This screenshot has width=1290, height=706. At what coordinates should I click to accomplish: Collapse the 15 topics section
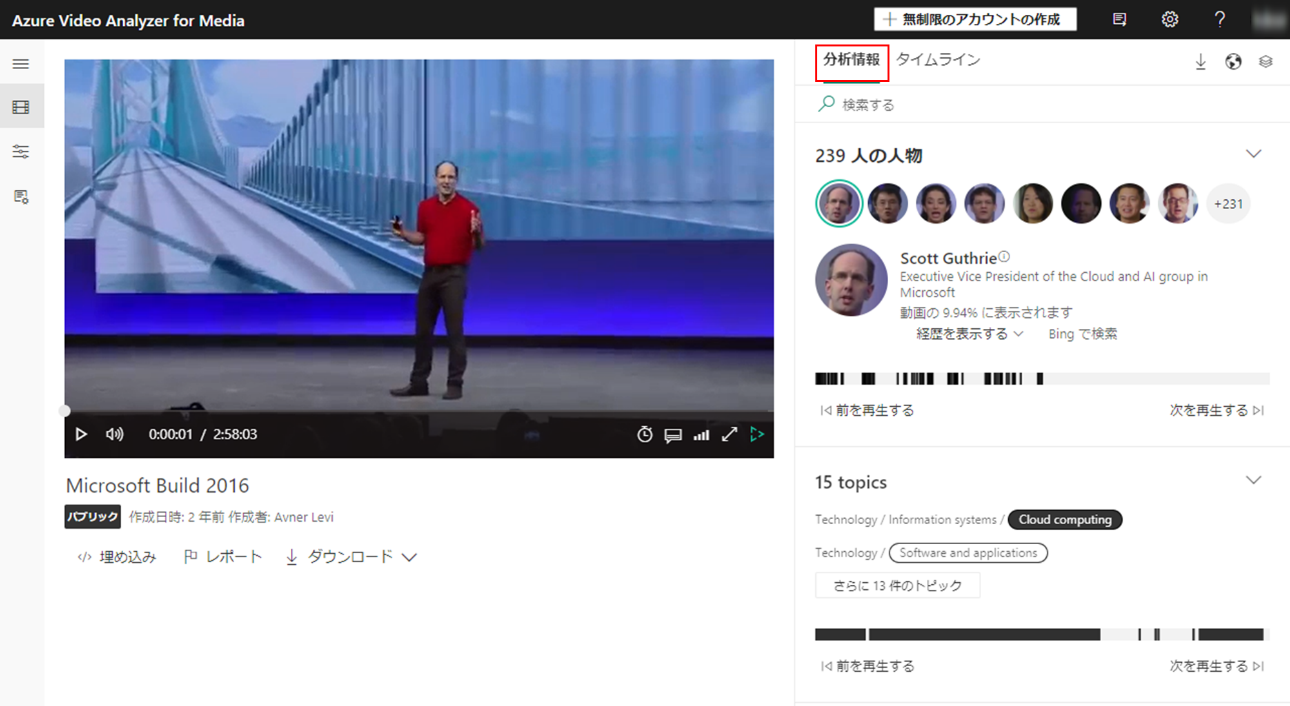tap(1253, 481)
